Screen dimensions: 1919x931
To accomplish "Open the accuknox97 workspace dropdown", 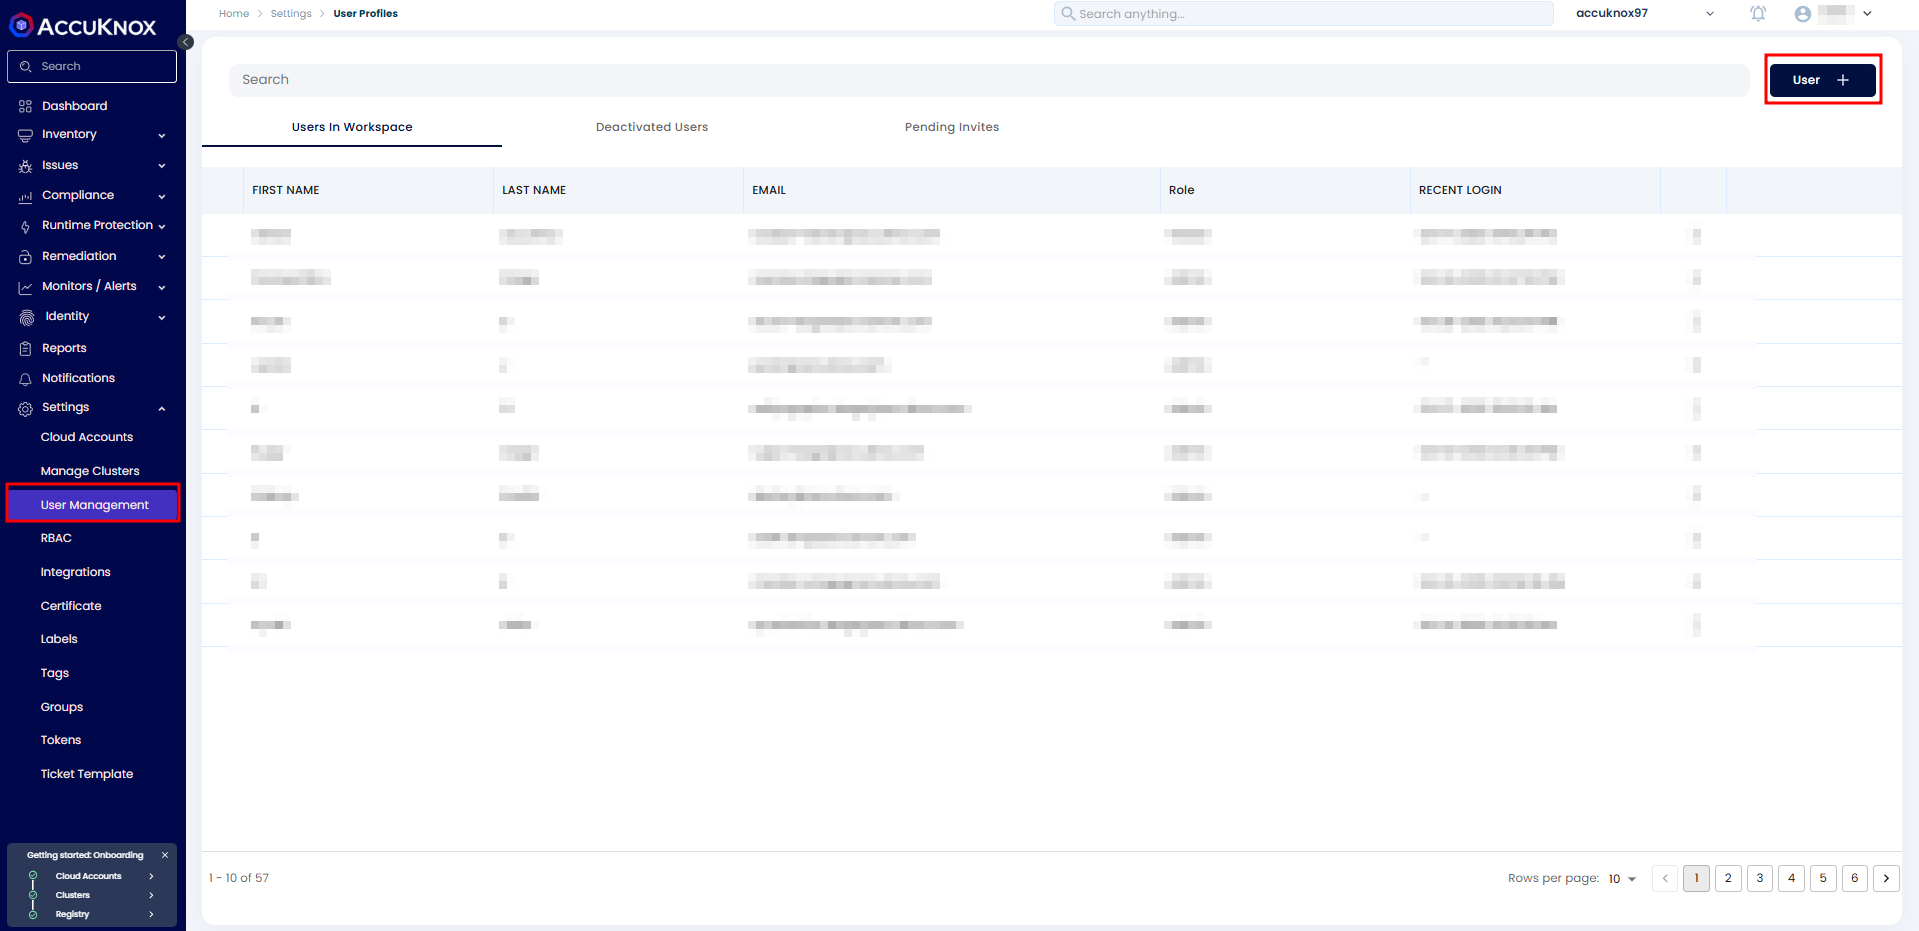I will pyautogui.click(x=1645, y=14).
